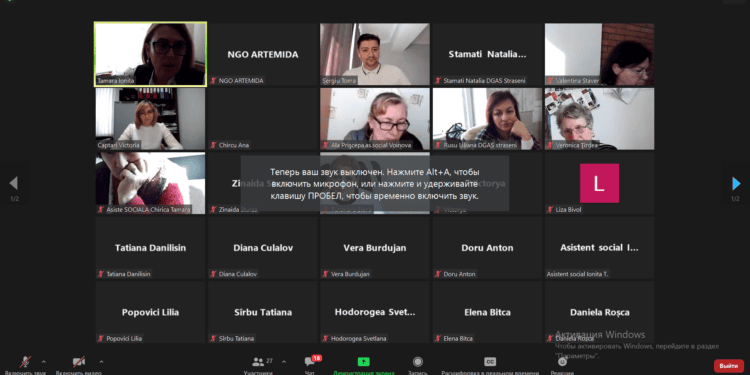This screenshot has height=375, width=750.
Task: Click the Victorya name label
Action: [454, 210]
